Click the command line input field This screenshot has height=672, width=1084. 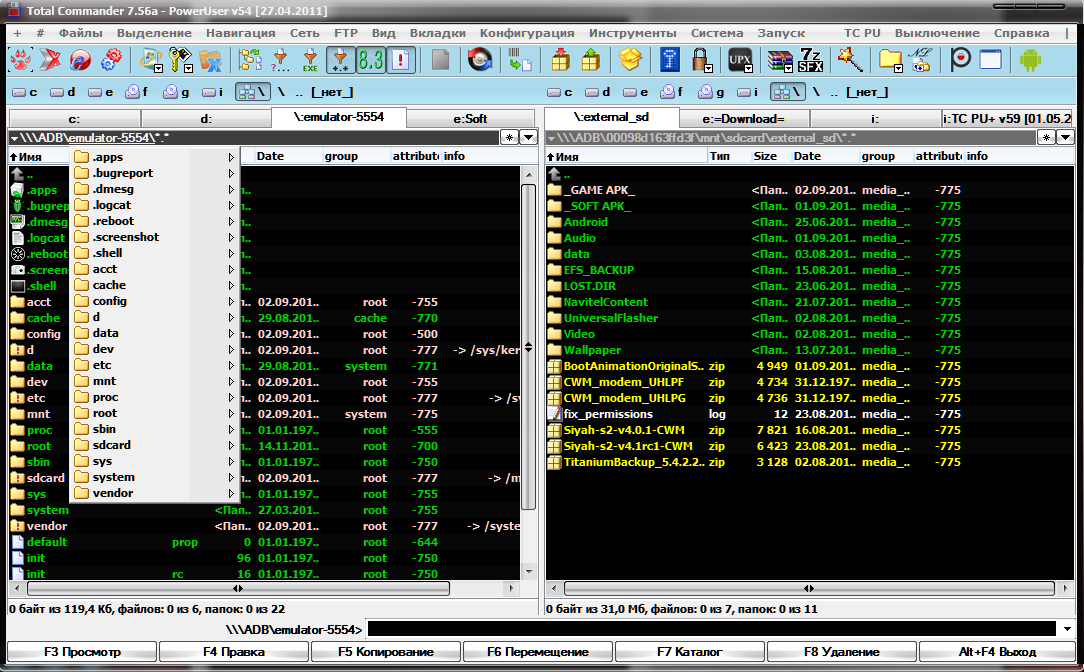click(x=710, y=629)
